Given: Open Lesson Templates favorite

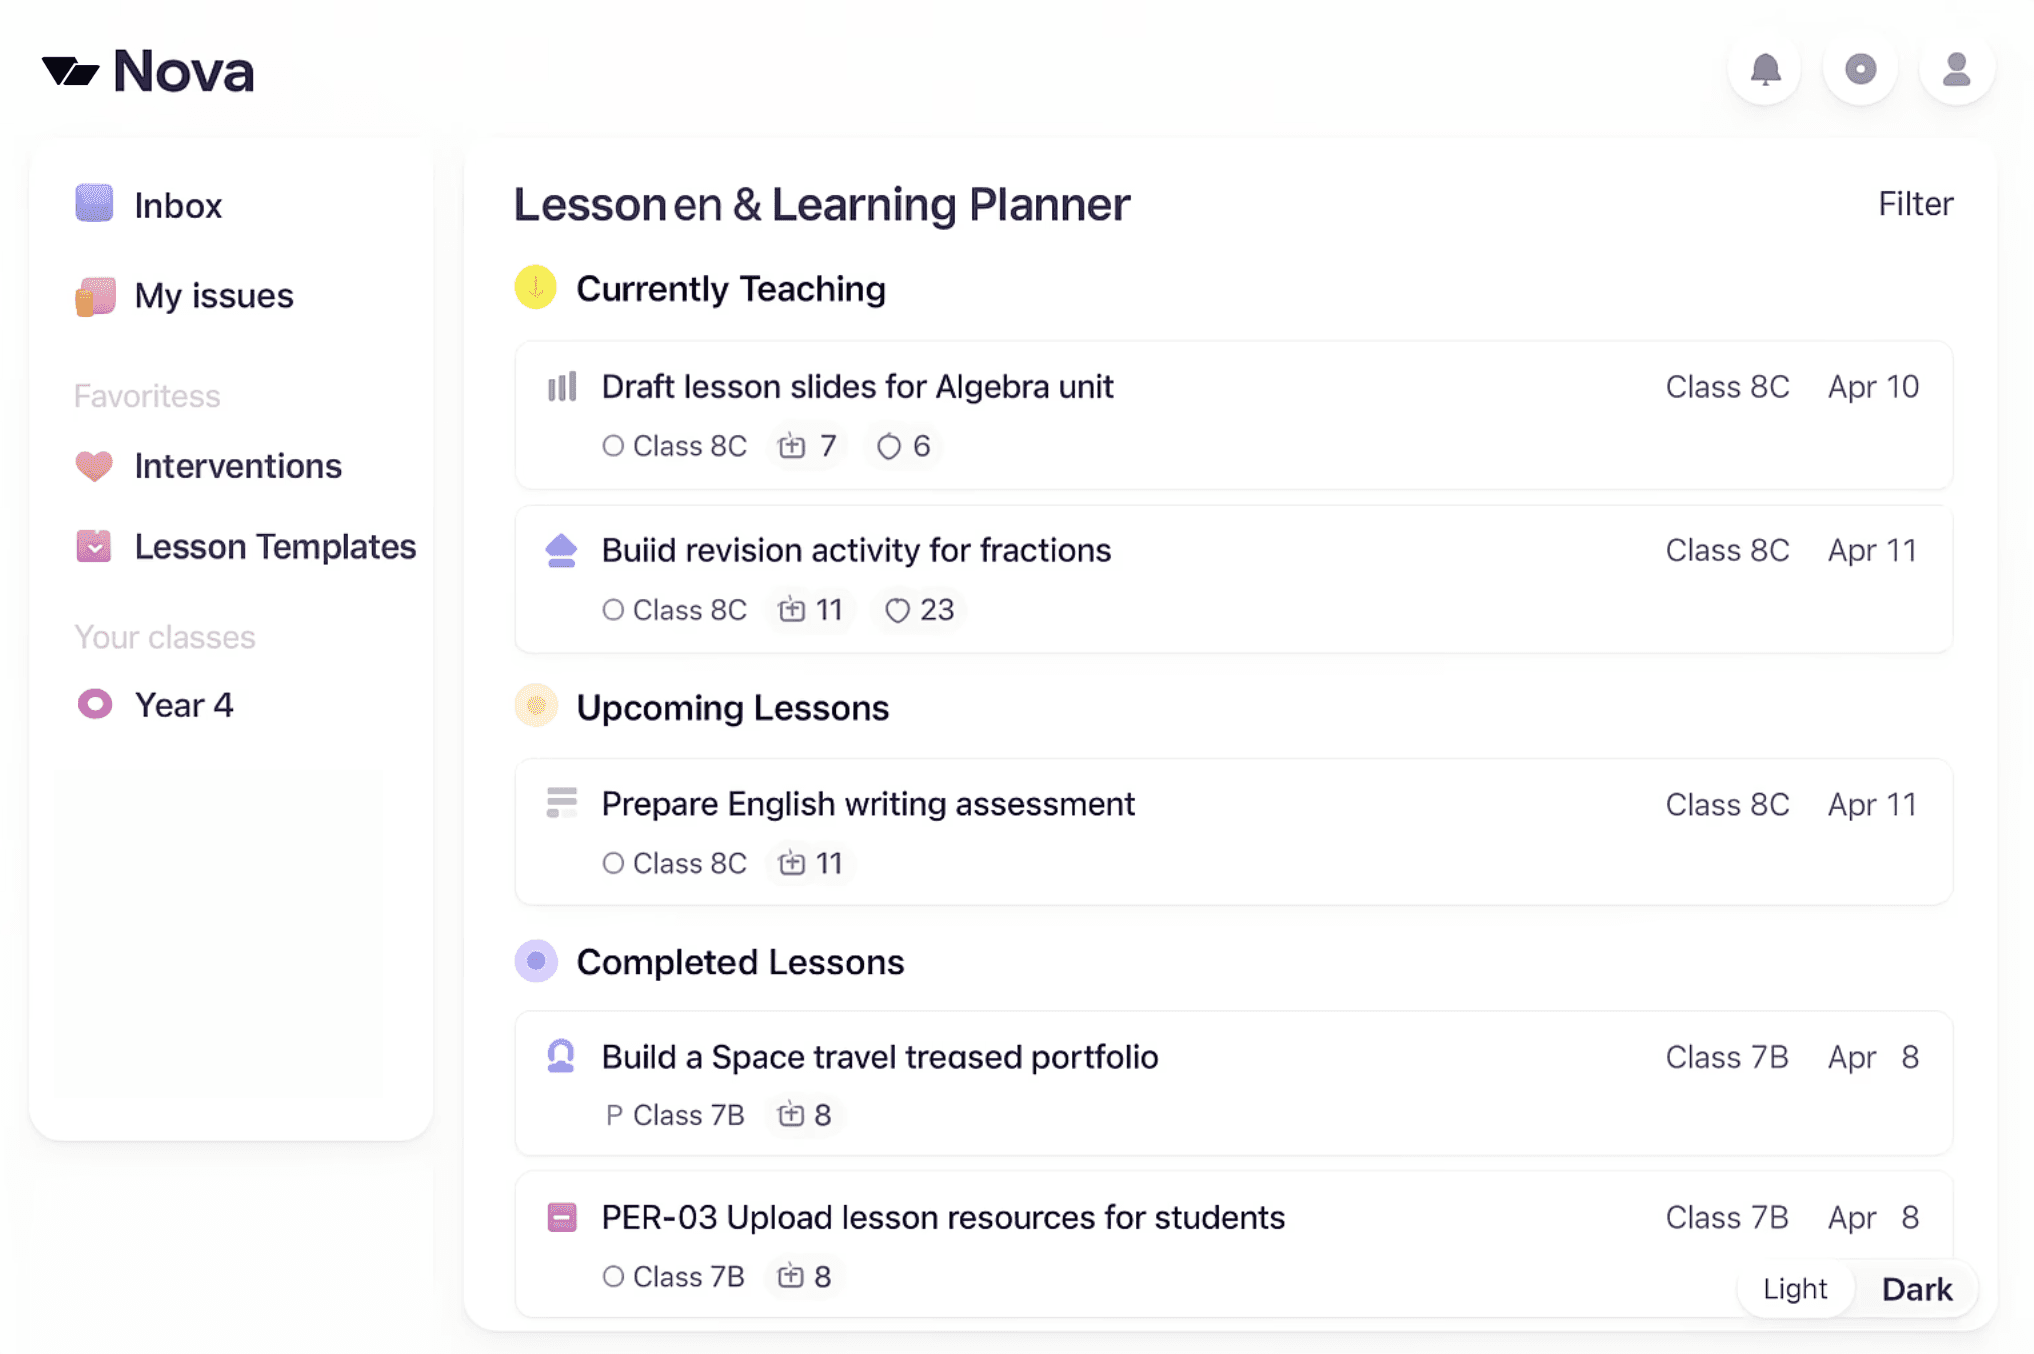Looking at the screenshot, I should click(274, 547).
